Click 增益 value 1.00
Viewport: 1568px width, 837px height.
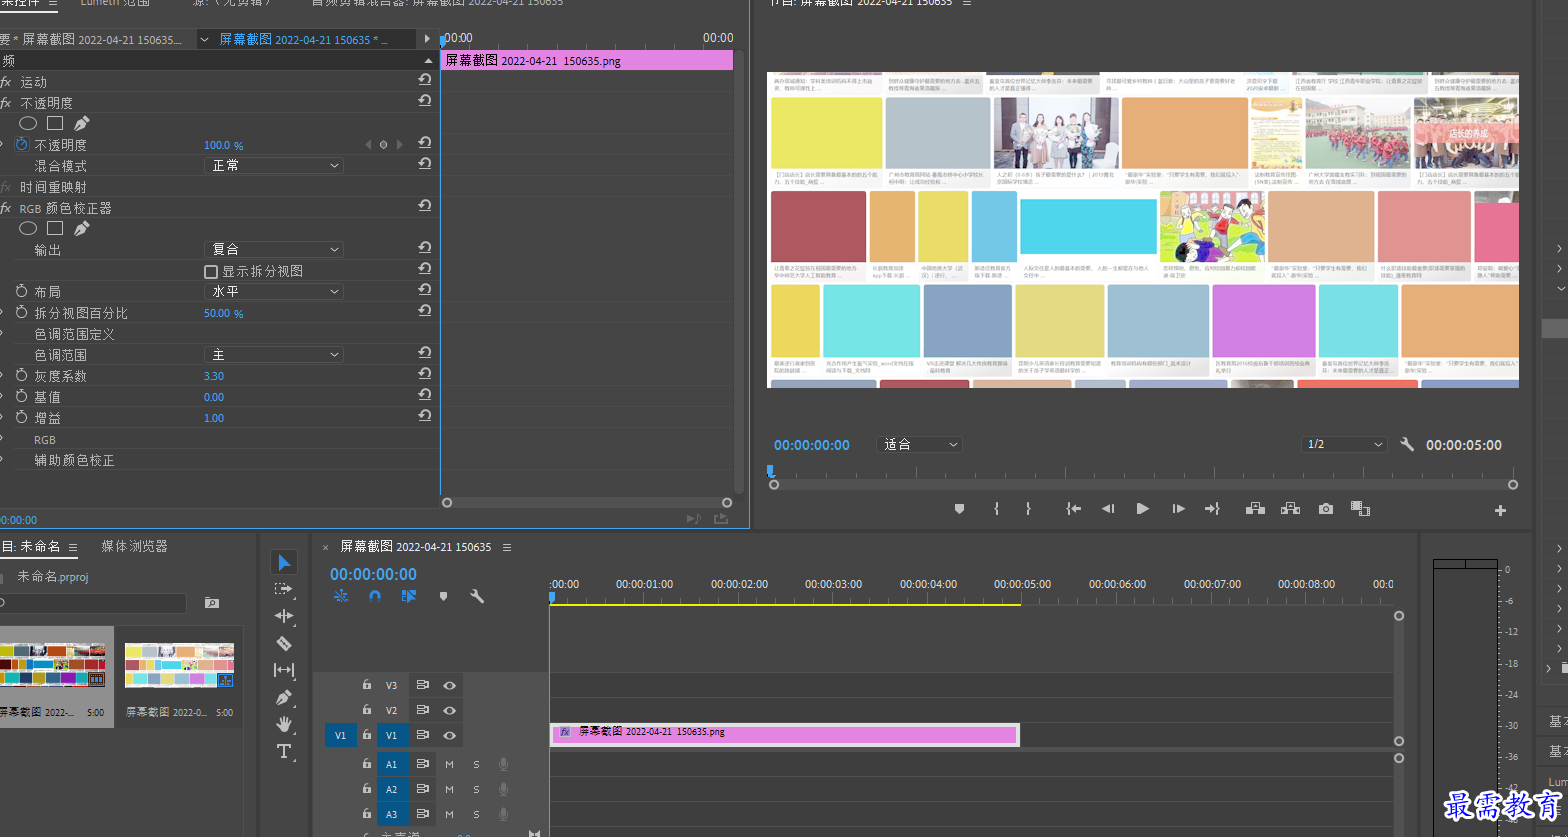pos(214,418)
